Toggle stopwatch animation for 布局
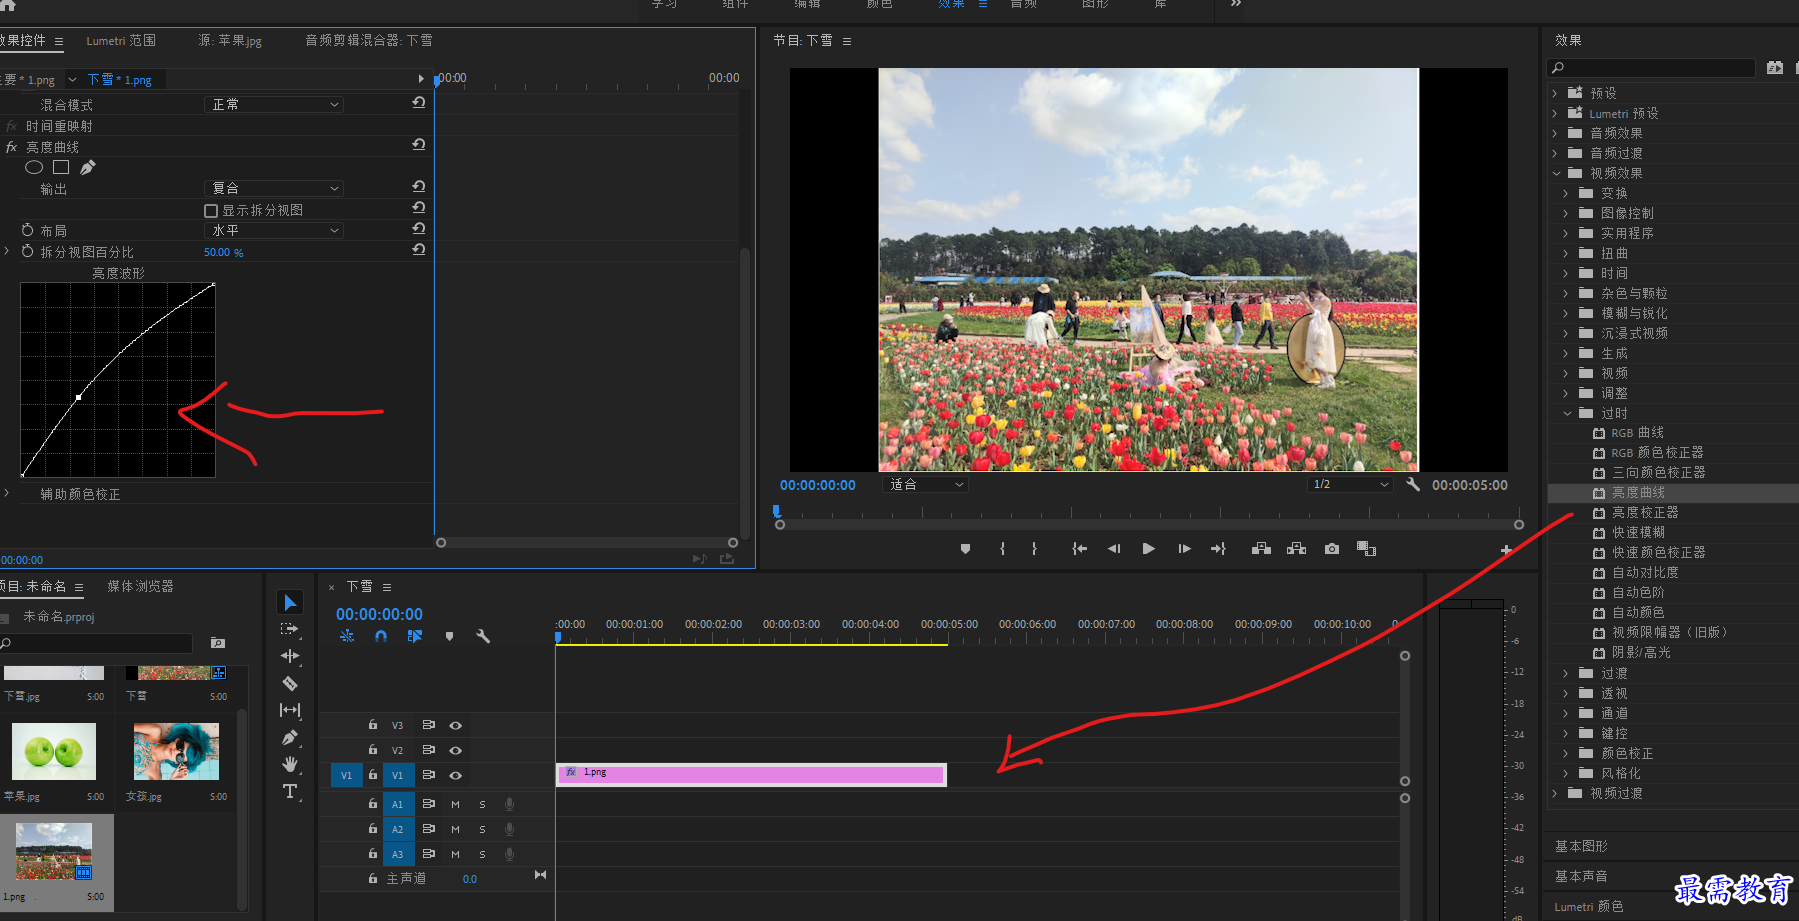1799x921 pixels. click(27, 230)
